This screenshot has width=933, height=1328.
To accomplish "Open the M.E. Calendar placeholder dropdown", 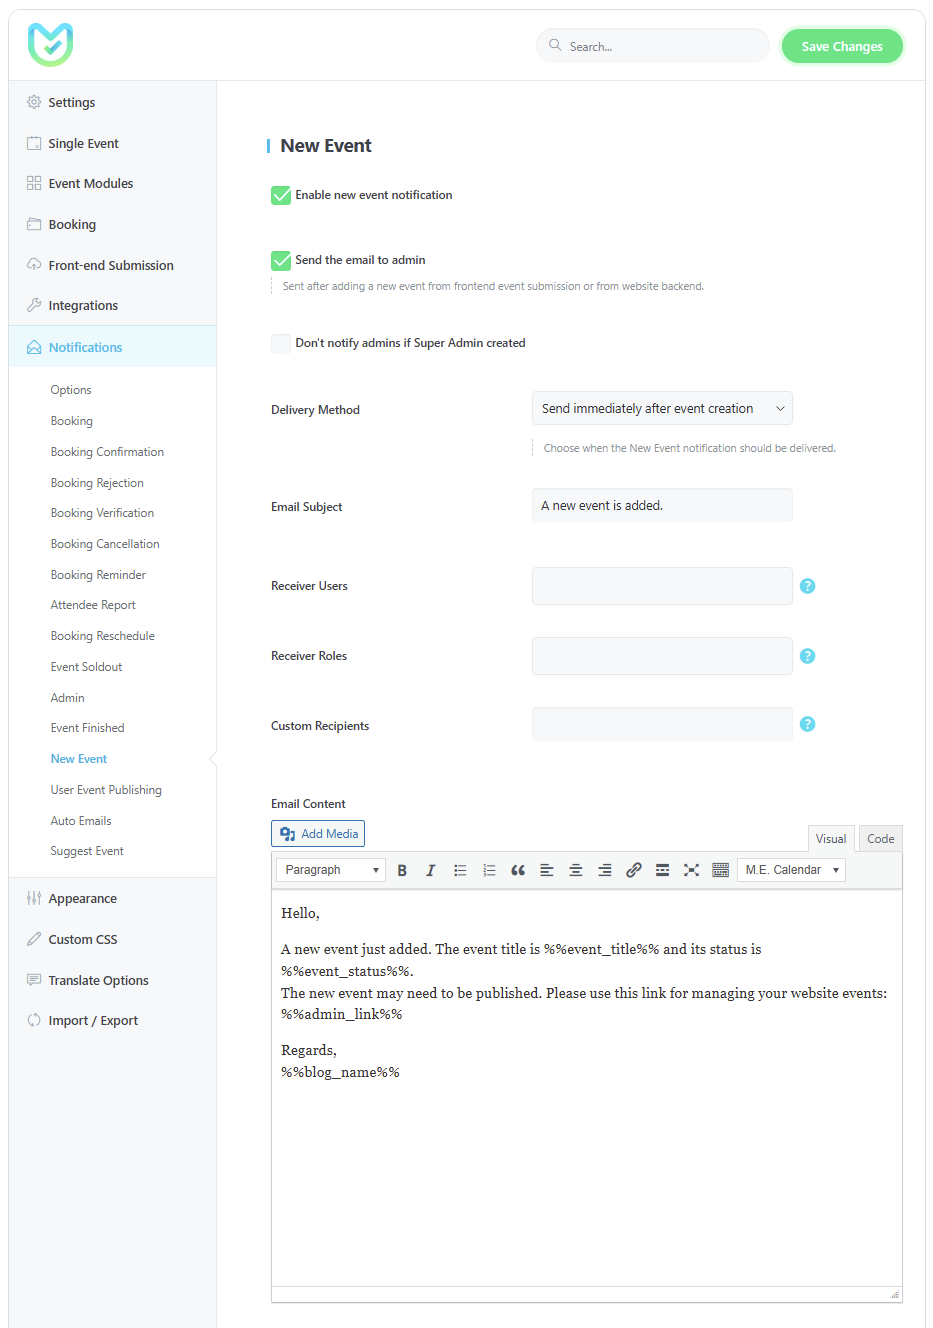I will coord(790,870).
